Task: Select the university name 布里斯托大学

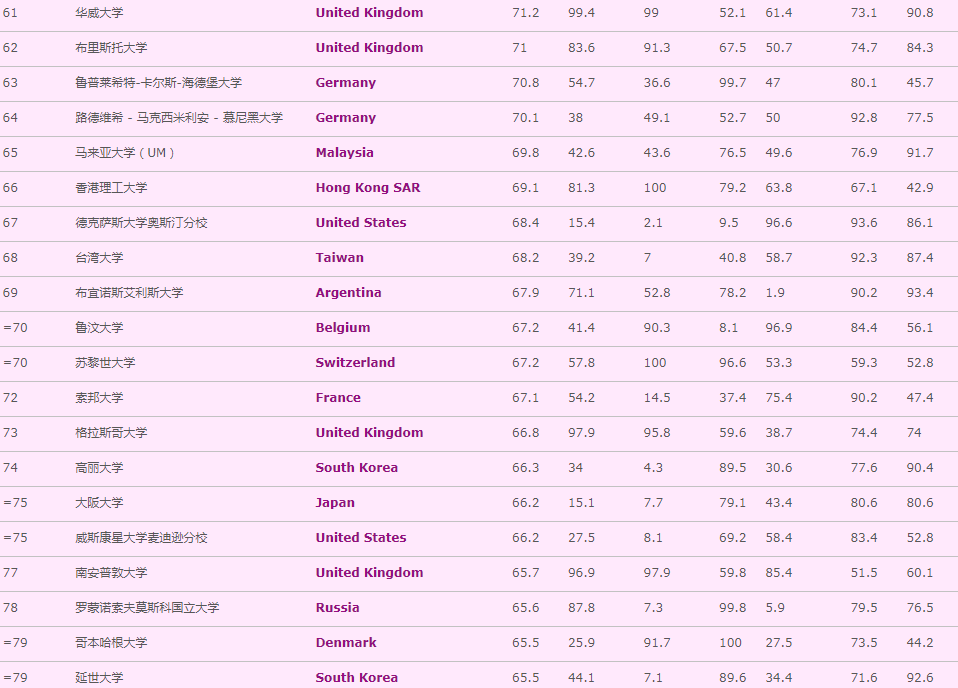Action: [111, 48]
